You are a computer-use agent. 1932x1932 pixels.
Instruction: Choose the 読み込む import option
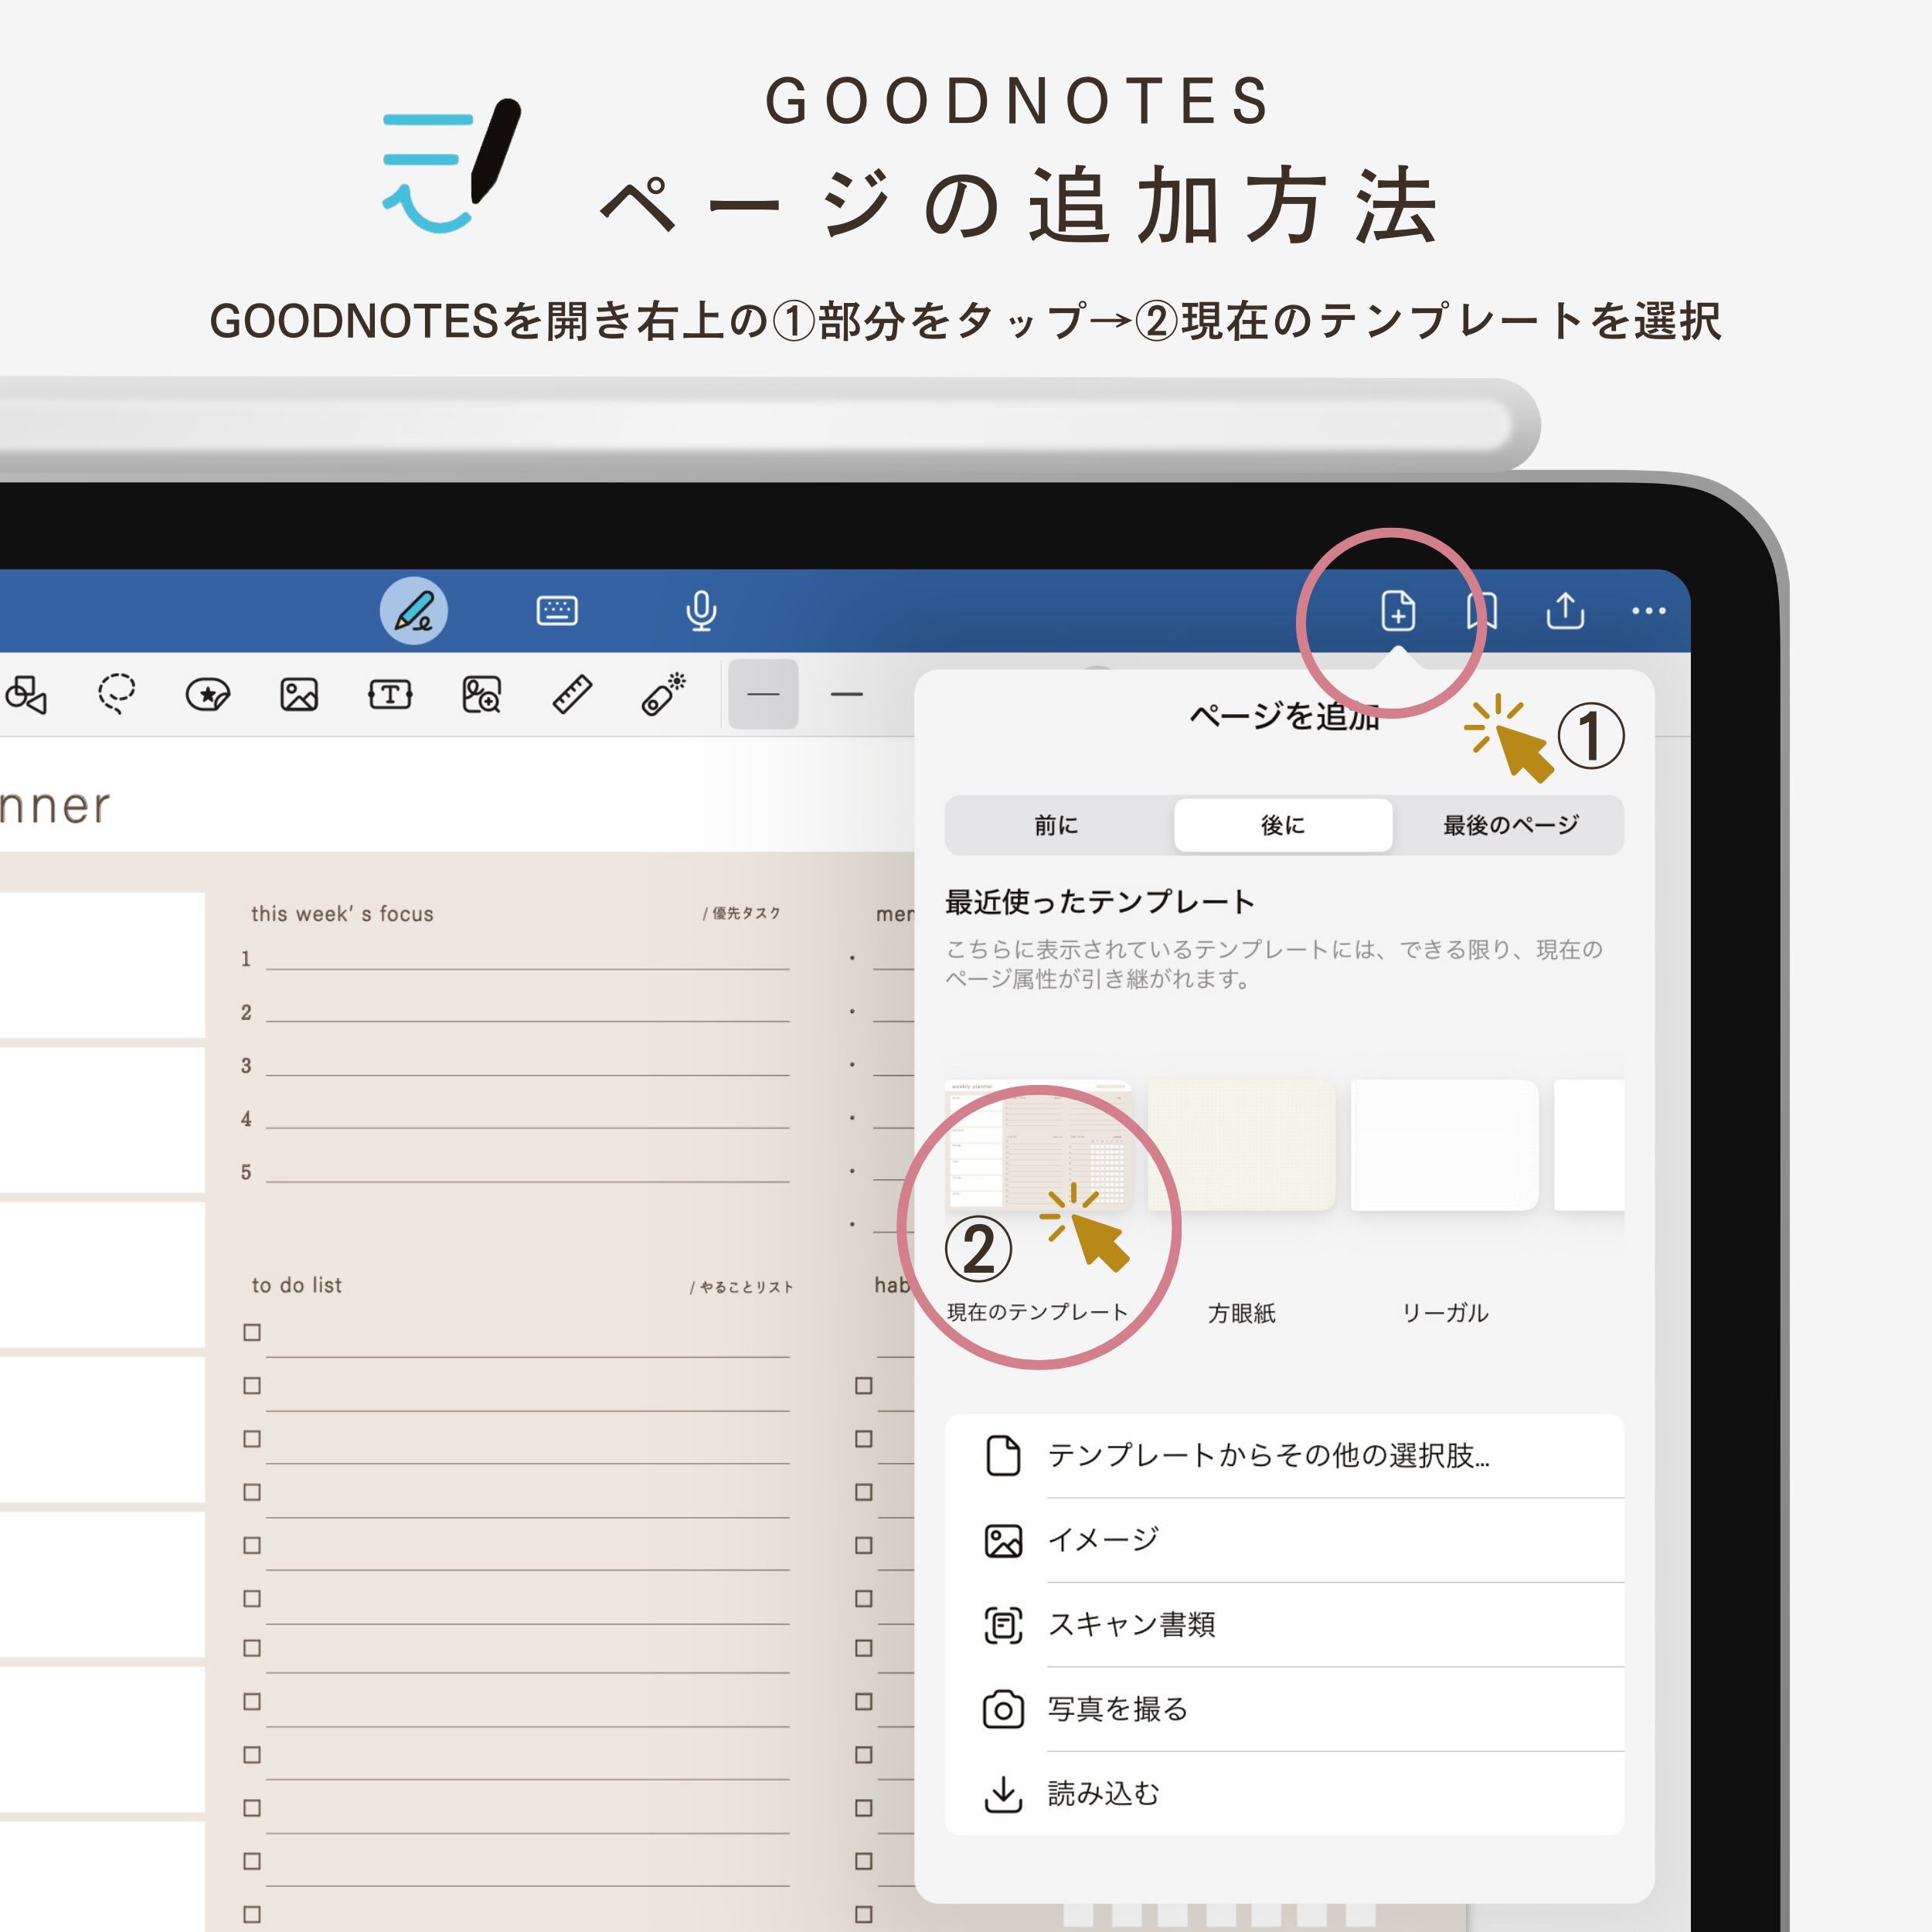[x=1284, y=1794]
